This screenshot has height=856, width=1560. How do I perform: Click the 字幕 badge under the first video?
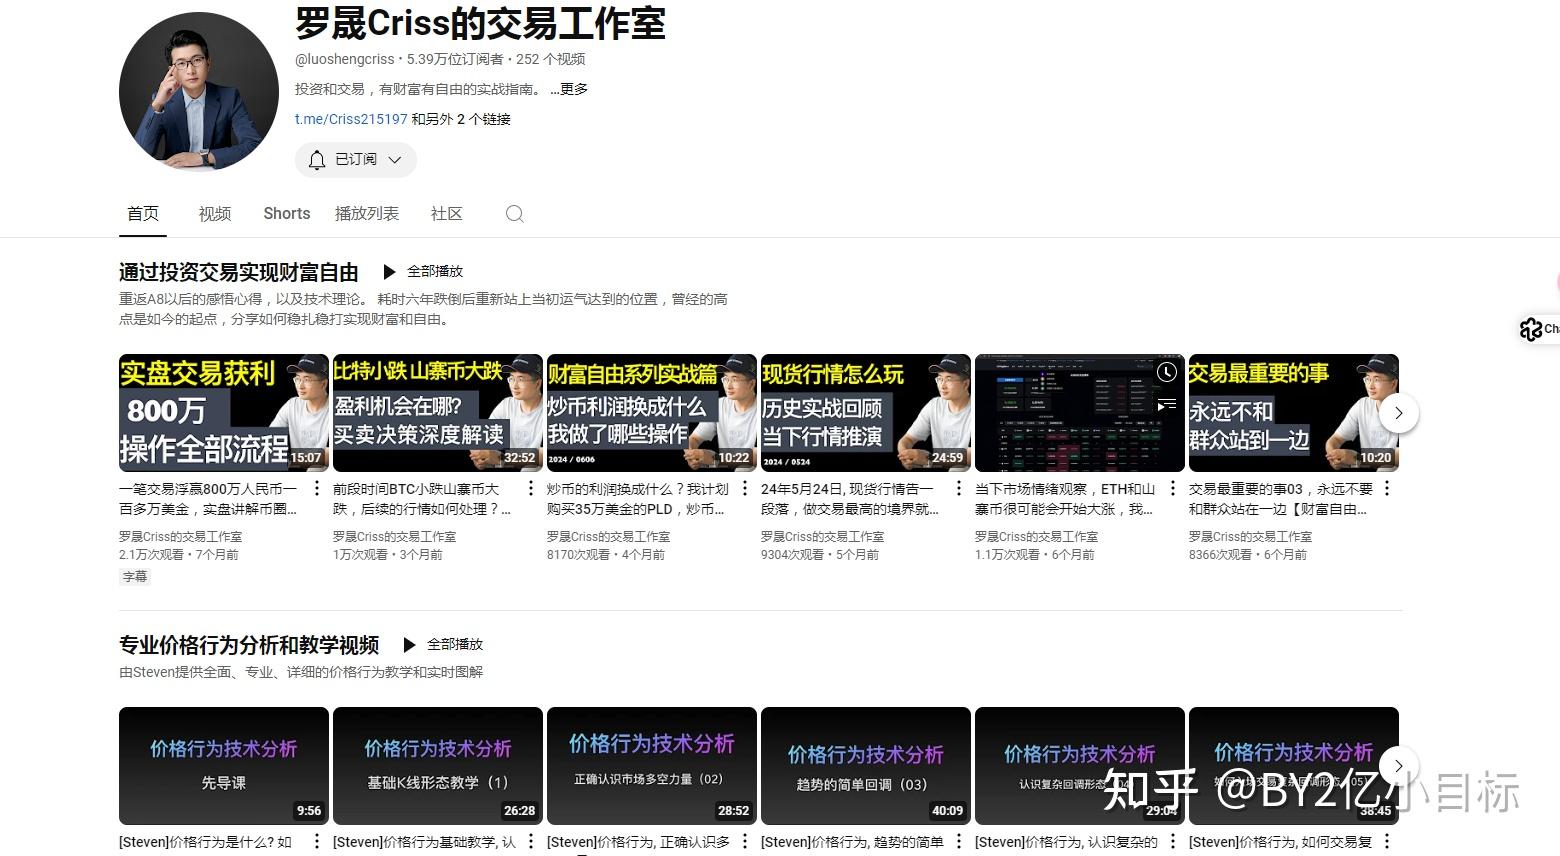point(134,577)
